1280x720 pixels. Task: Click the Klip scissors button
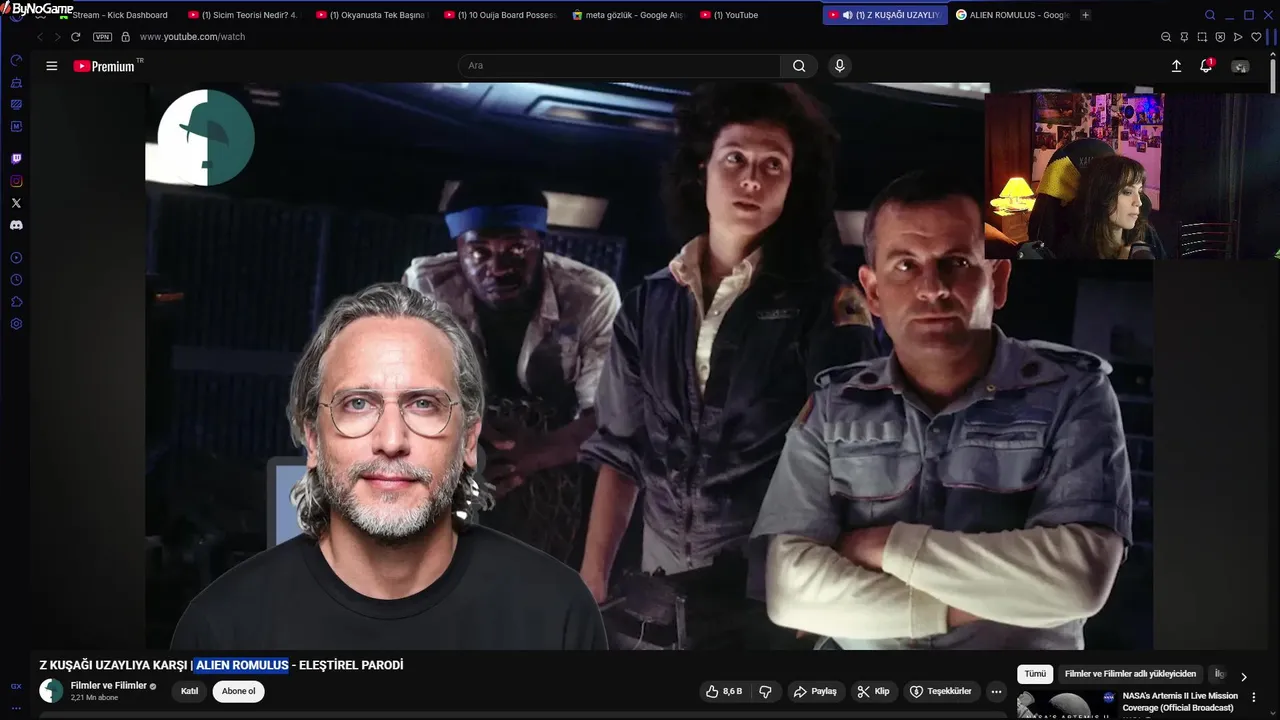874,691
